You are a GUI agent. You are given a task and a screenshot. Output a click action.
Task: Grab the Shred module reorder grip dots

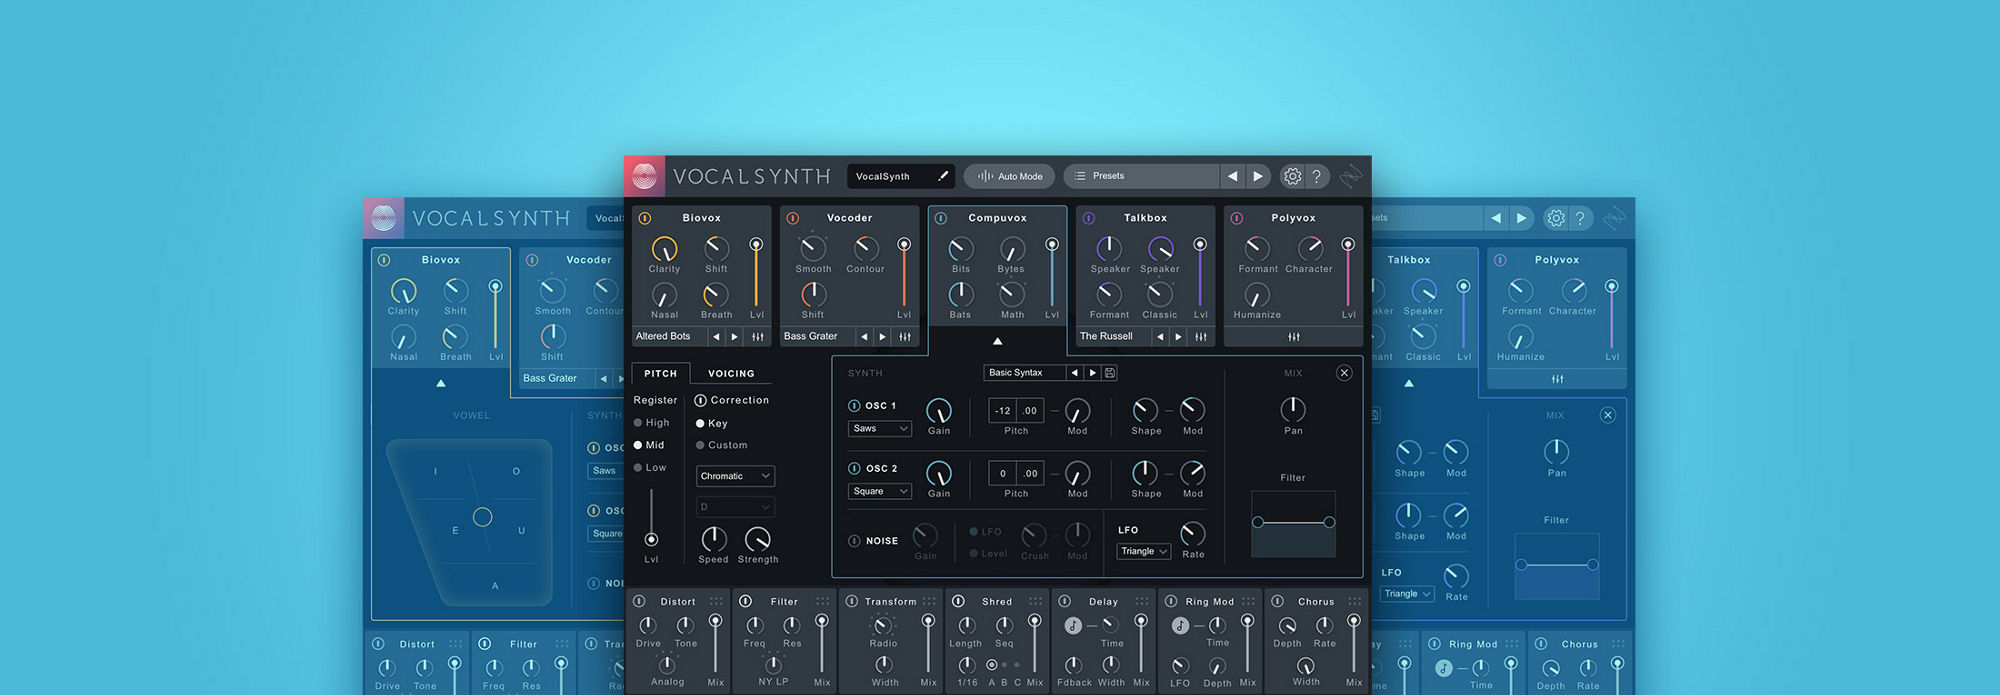coord(1035,602)
